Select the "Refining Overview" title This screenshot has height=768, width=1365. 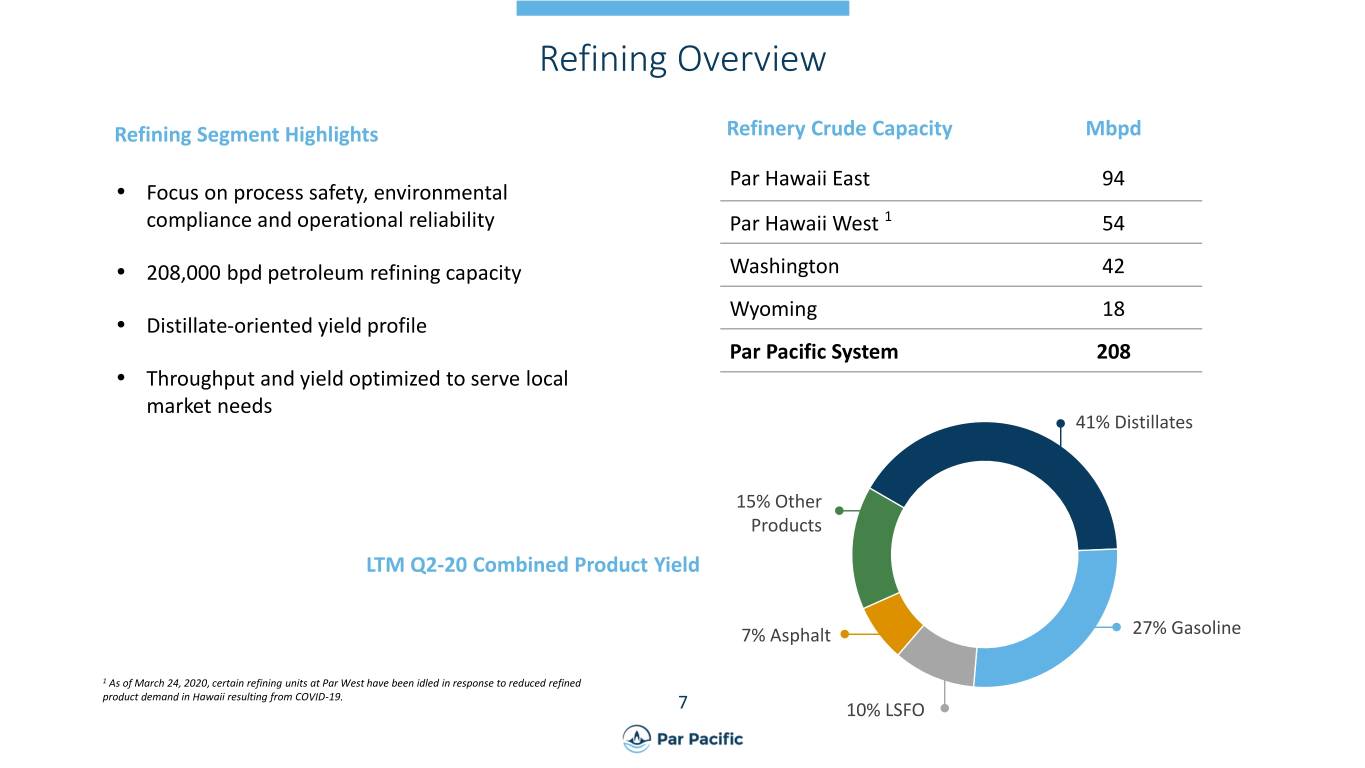click(683, 58)
